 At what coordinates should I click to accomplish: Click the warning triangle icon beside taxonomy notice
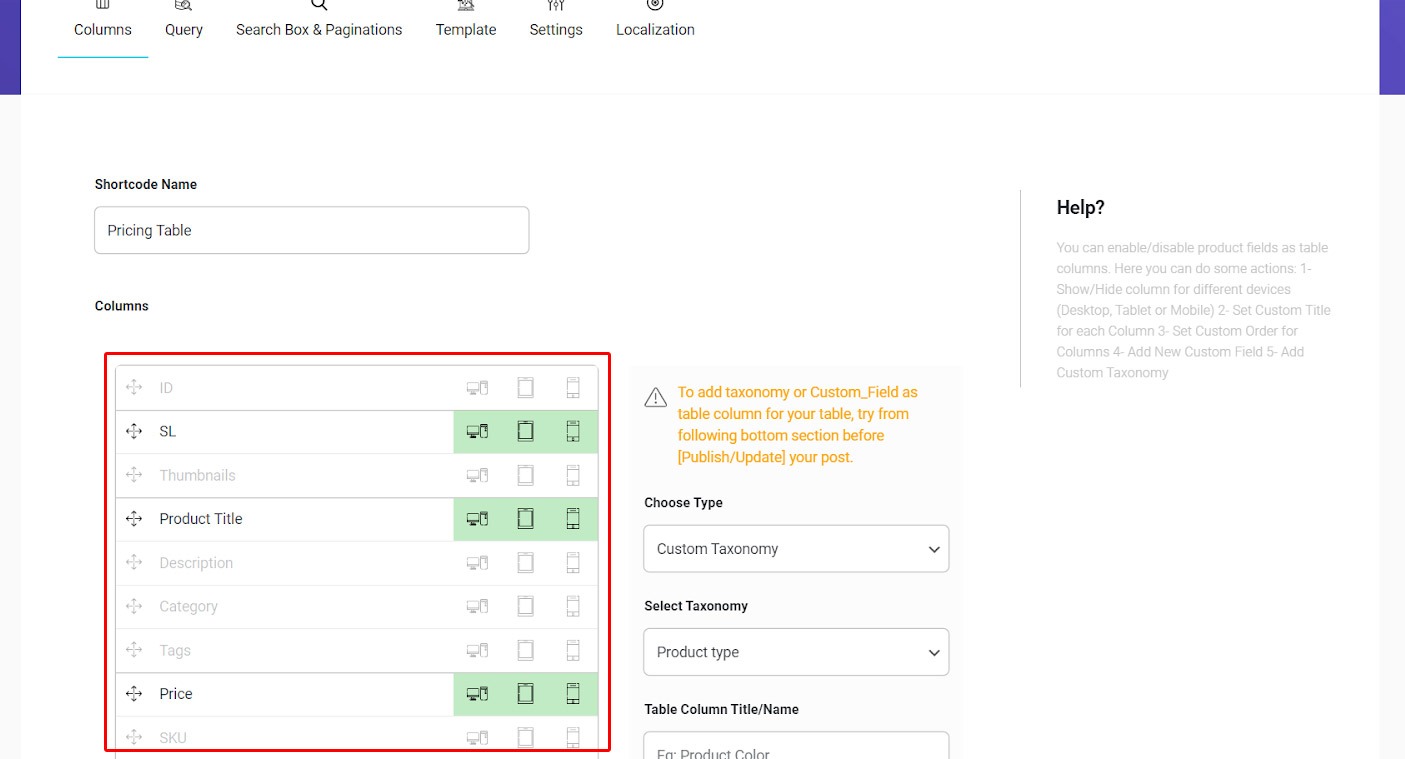click(x=656, y=397)
